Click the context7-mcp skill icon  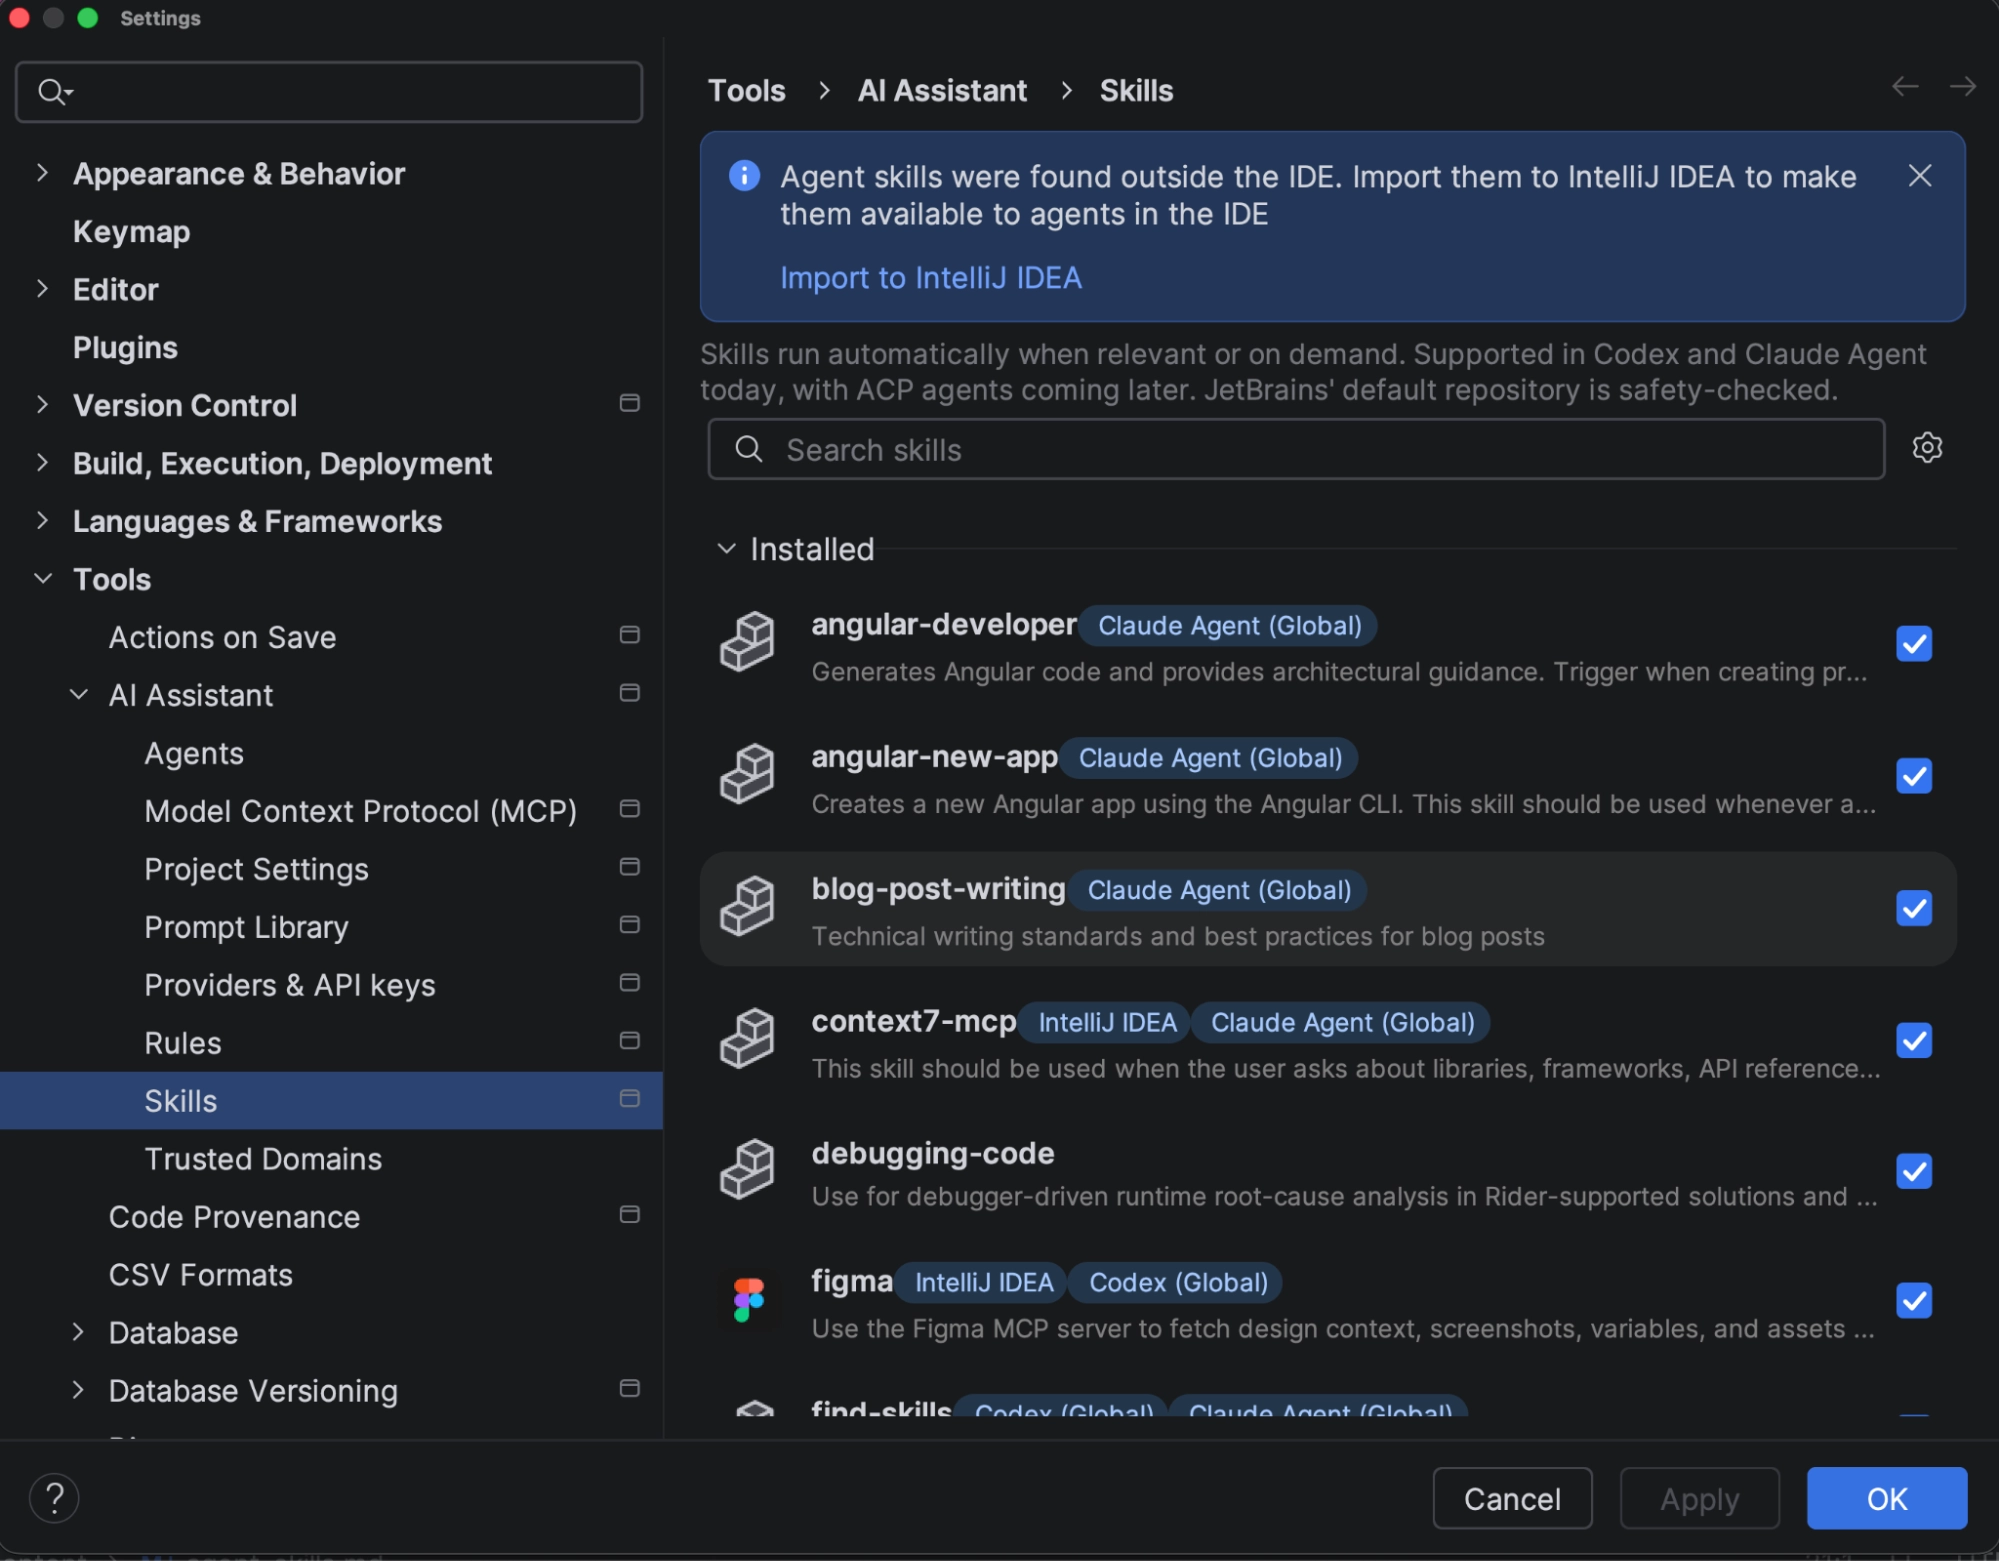coord(747,1038)
